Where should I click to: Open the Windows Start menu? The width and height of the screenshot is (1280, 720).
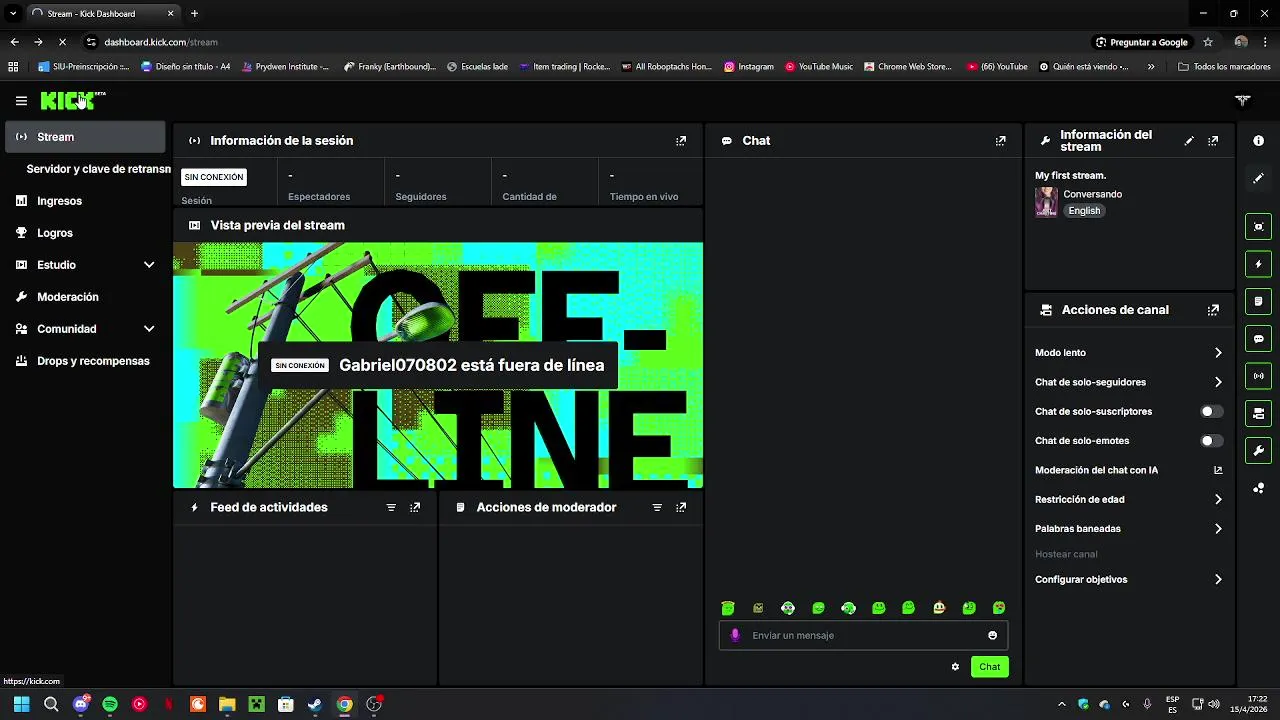(21, 704)
